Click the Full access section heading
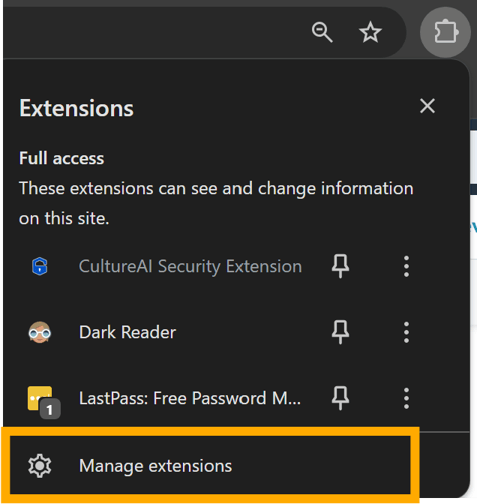Screen dimensions: 477x504 tap(62, 158)
